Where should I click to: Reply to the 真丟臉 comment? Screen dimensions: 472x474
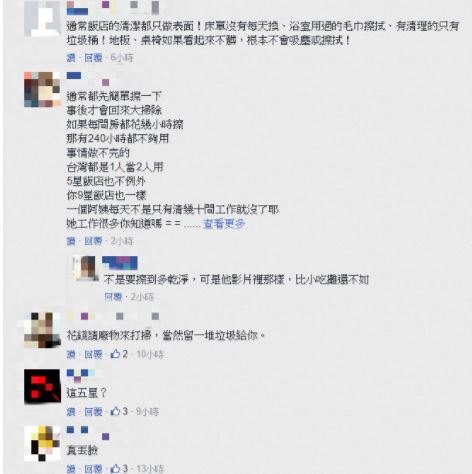click(93, 469)
